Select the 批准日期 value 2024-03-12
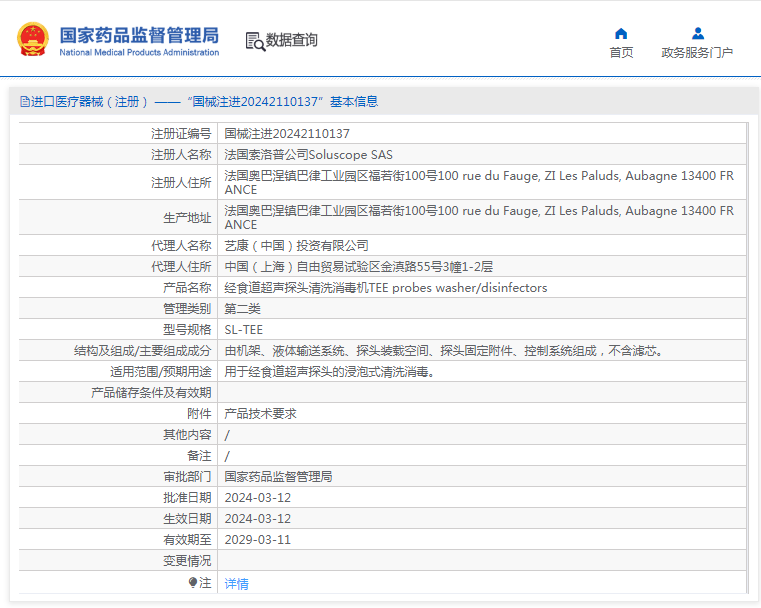Image resolution: width=761 pixels, height=608 pixels. [x=258, y=498]
